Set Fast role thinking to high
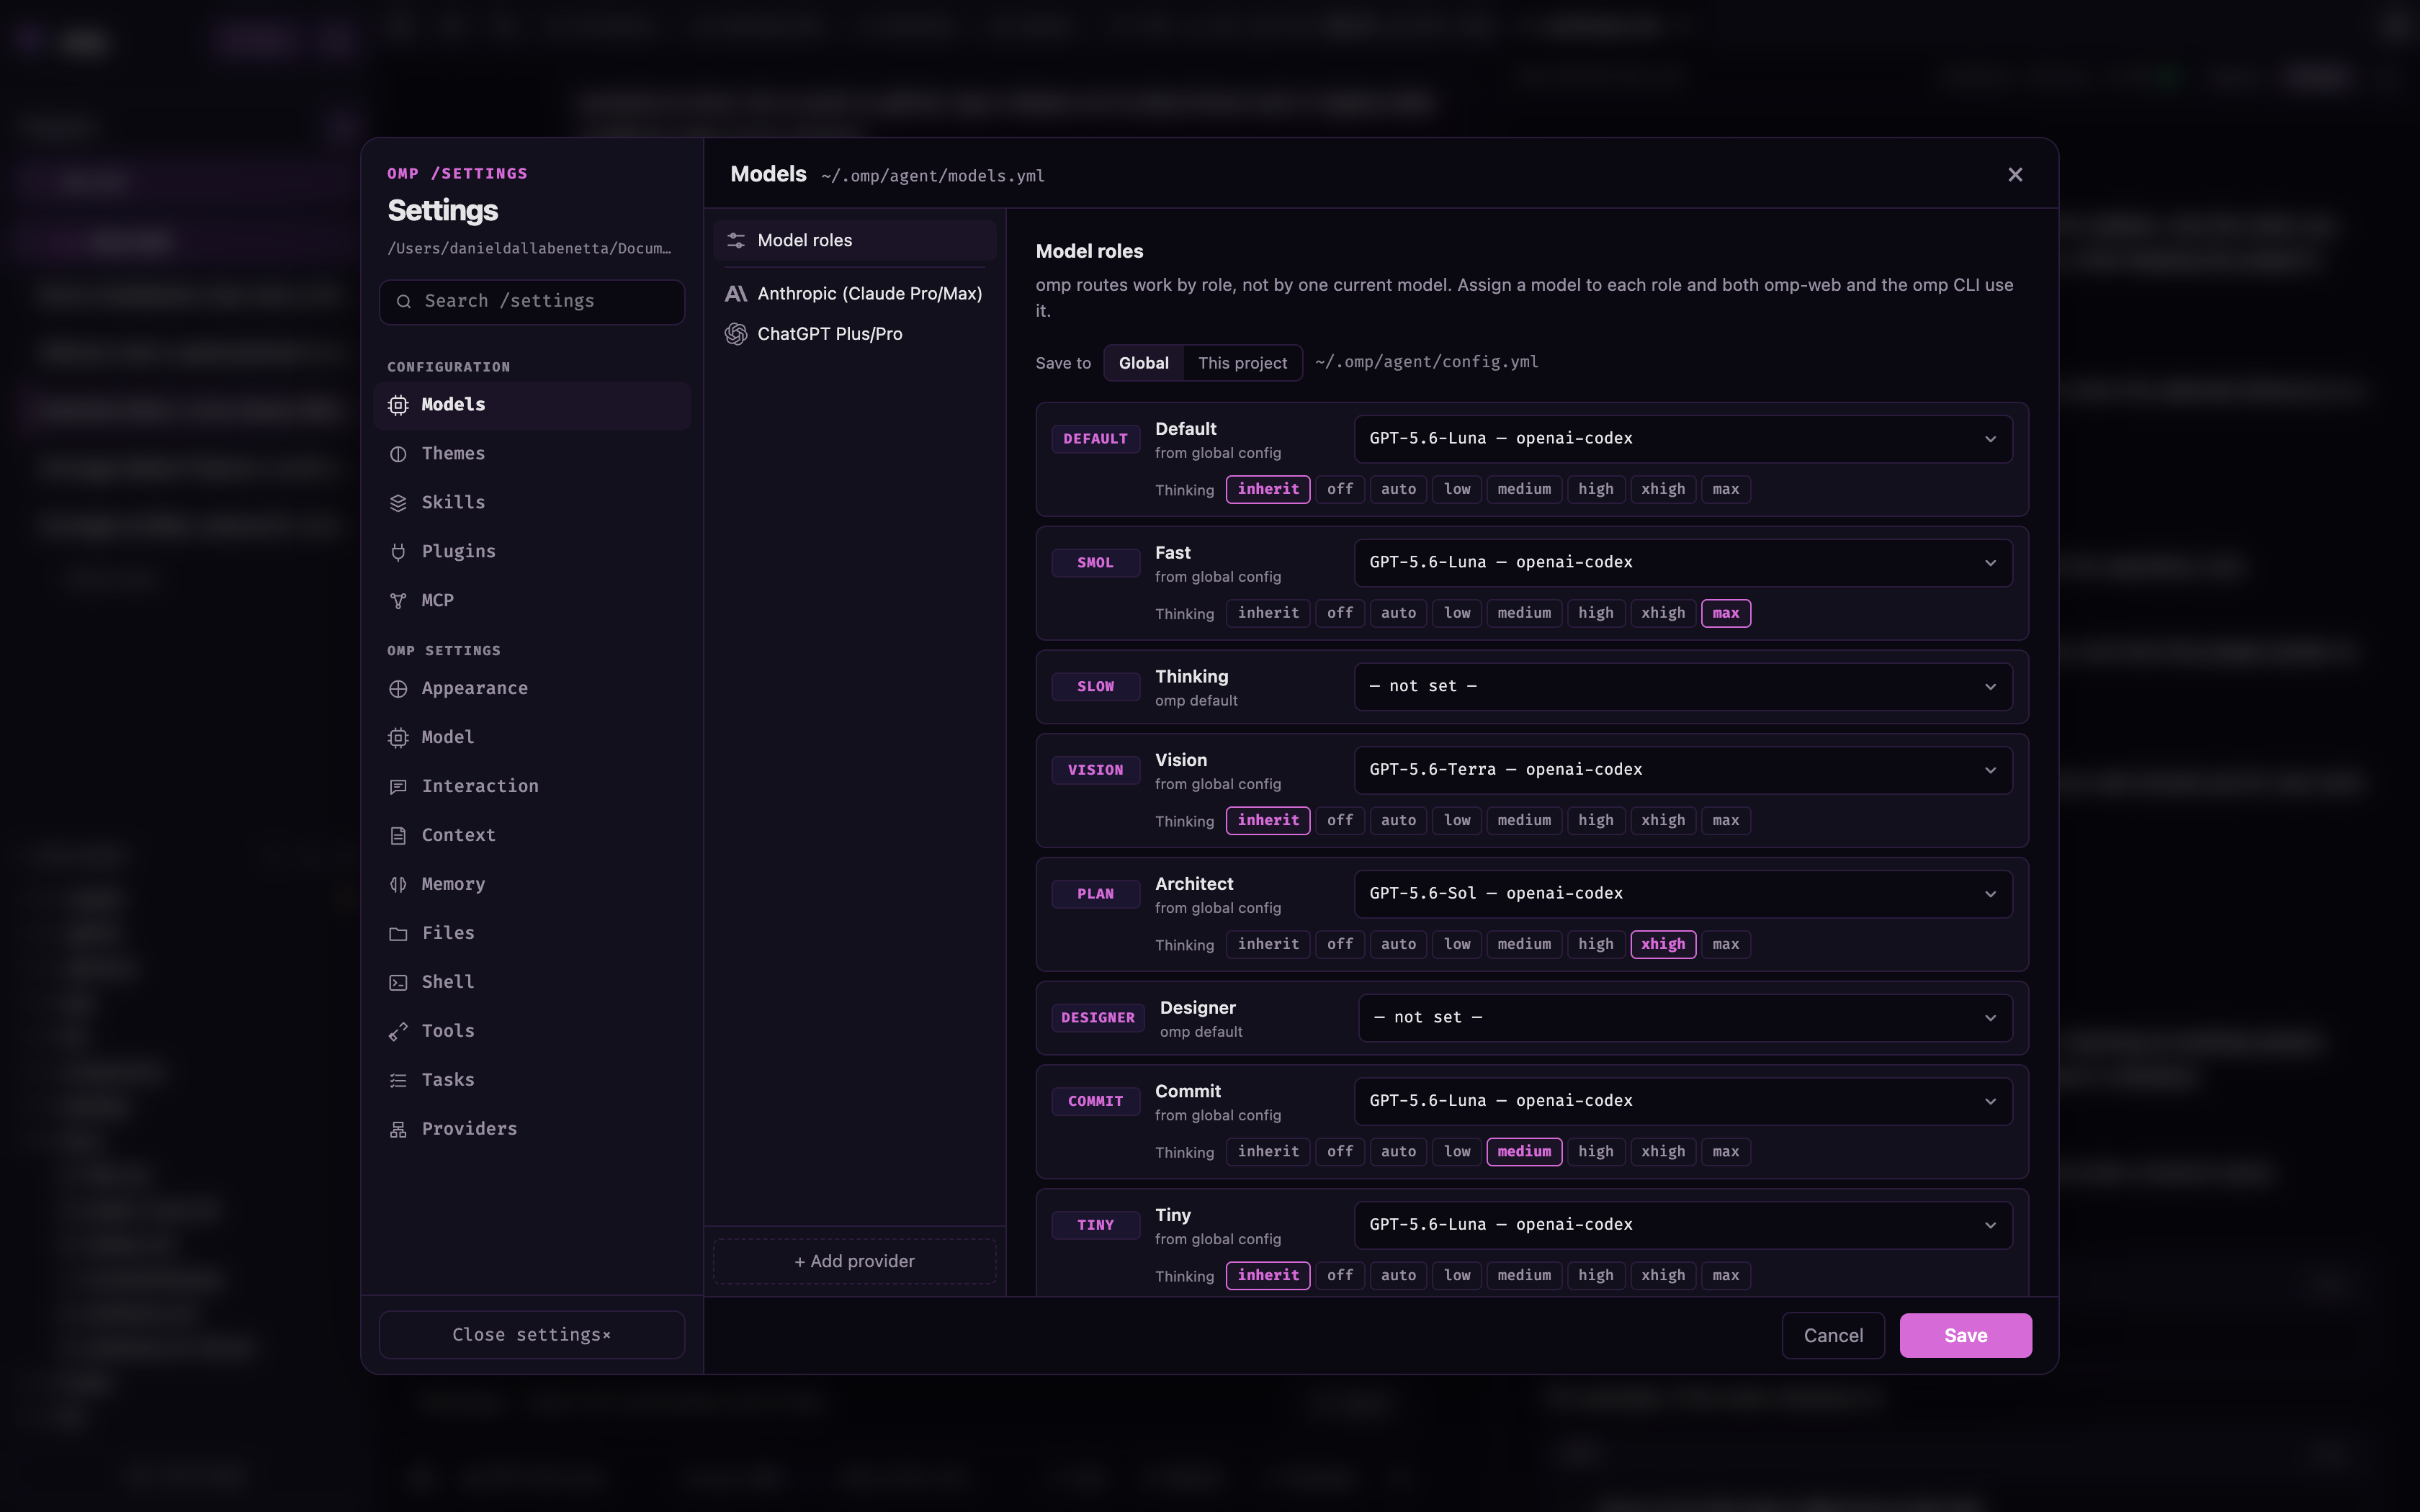Screen dimensions: 2420x1512 pos(1596,614)
